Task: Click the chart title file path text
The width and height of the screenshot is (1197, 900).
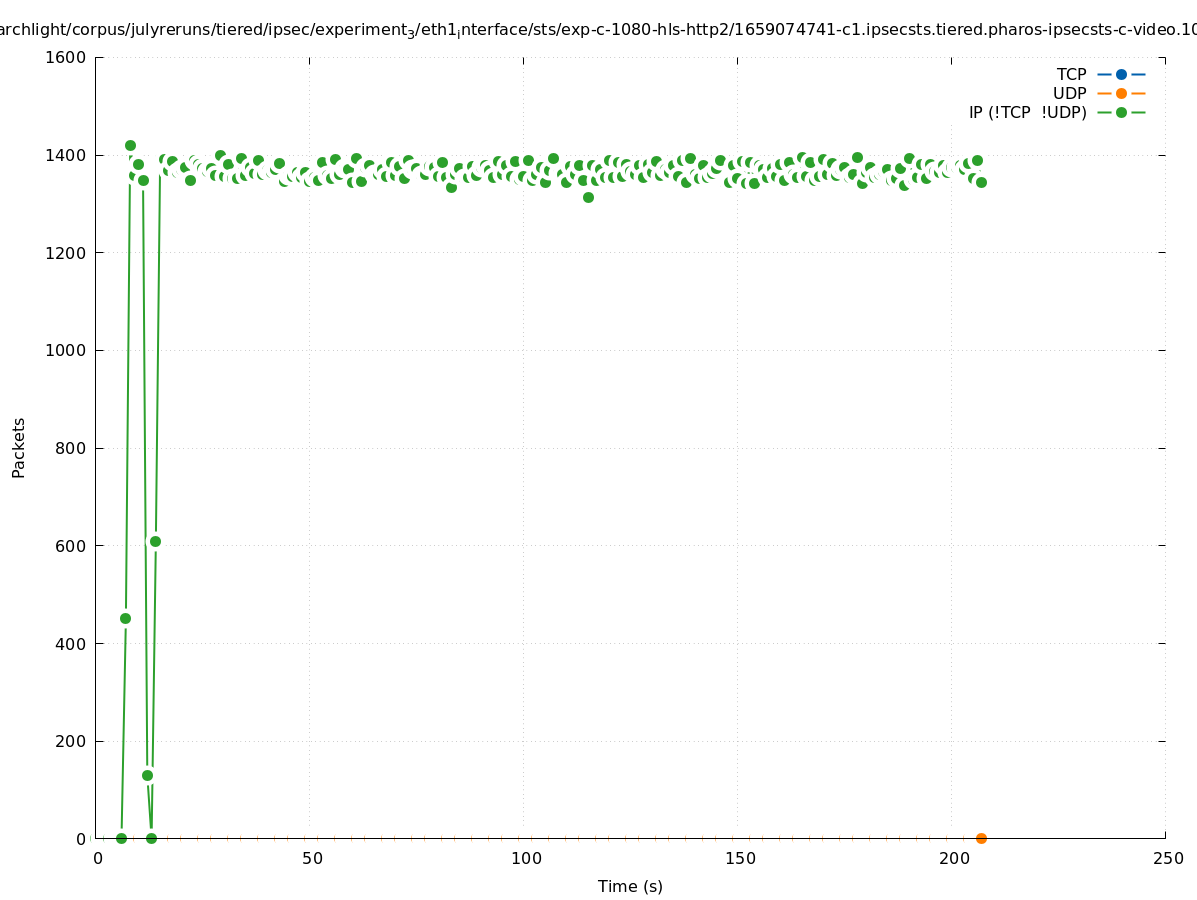Action: tap(598, 30)
